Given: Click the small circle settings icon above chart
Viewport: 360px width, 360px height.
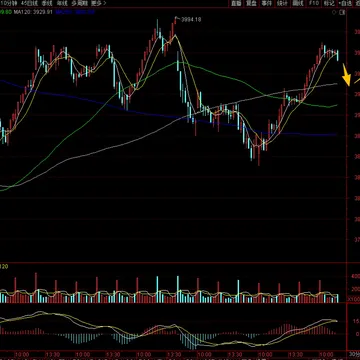Looking at the screenshot, I should [x=335, y=12].
